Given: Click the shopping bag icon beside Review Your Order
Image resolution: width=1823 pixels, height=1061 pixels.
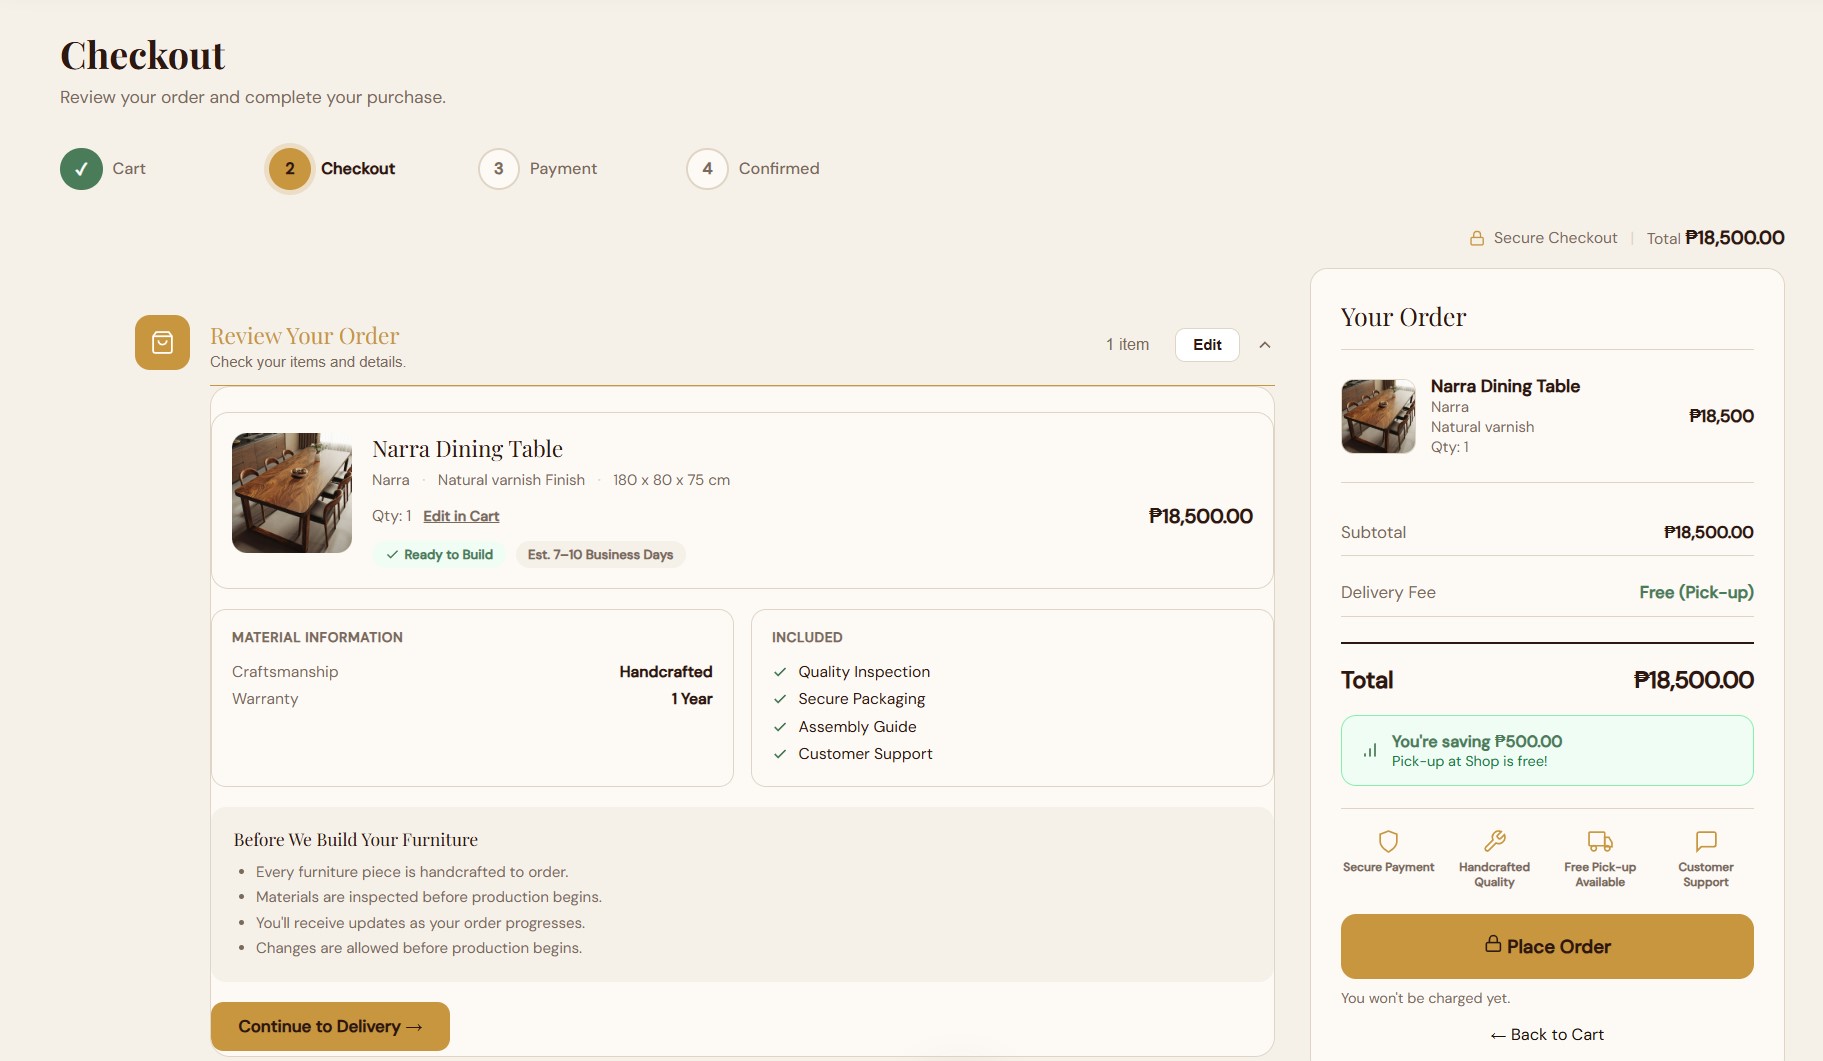Looking at the screenshot, I should pyautogui.click(x=162, y=343).
